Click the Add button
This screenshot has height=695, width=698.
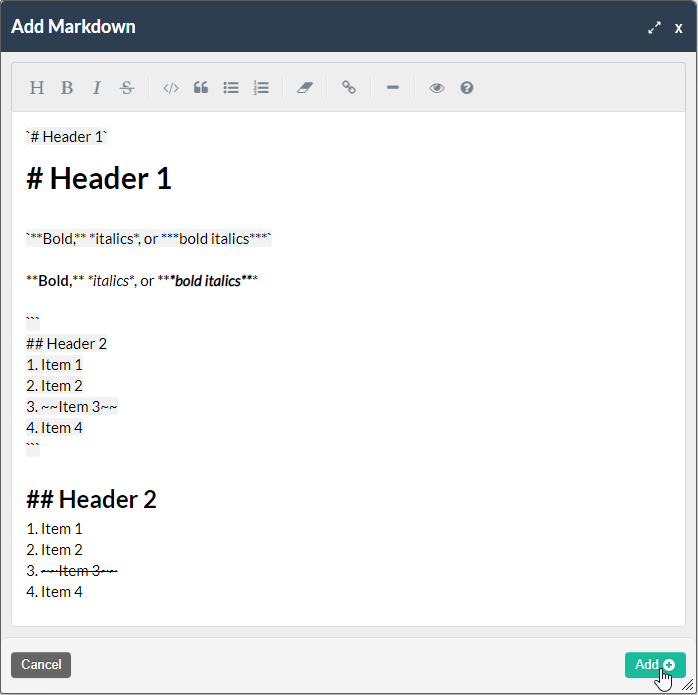655,665
